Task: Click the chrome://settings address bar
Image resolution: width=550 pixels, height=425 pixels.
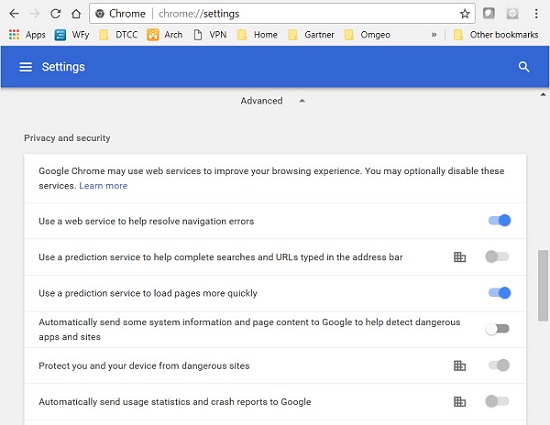Action: (282, 14)
